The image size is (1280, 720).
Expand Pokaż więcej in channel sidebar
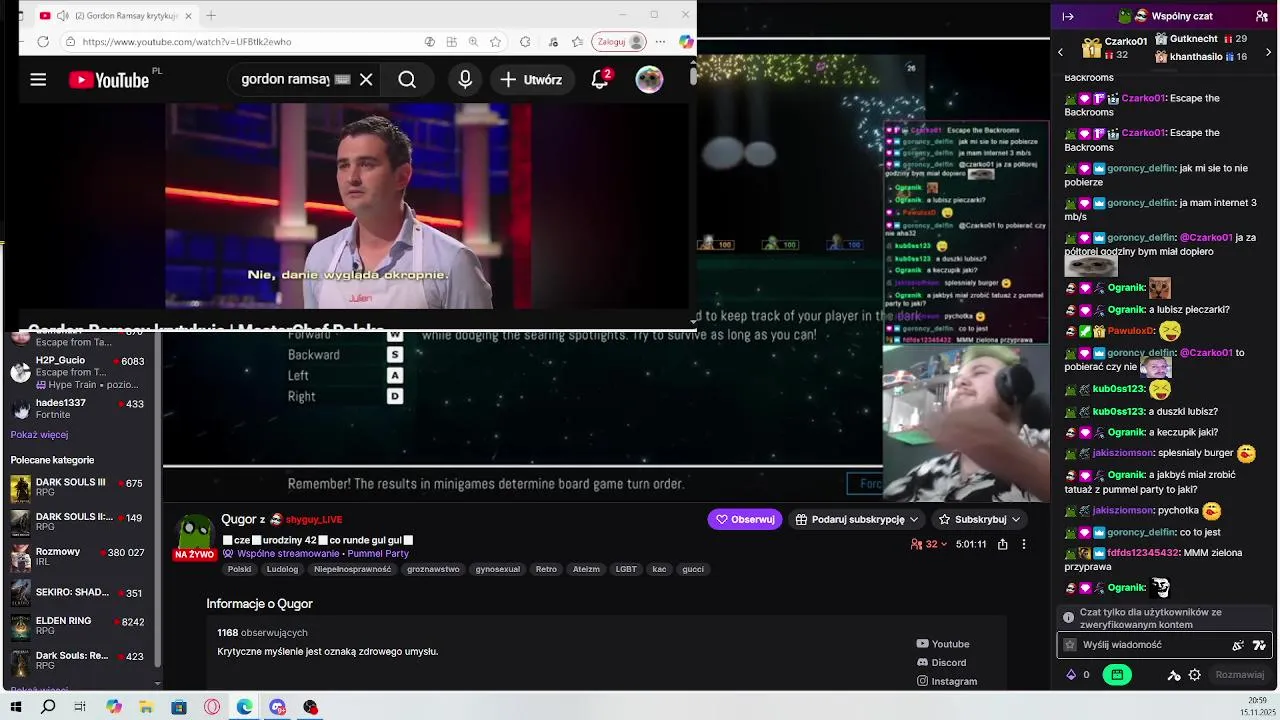tap(39, 435)
